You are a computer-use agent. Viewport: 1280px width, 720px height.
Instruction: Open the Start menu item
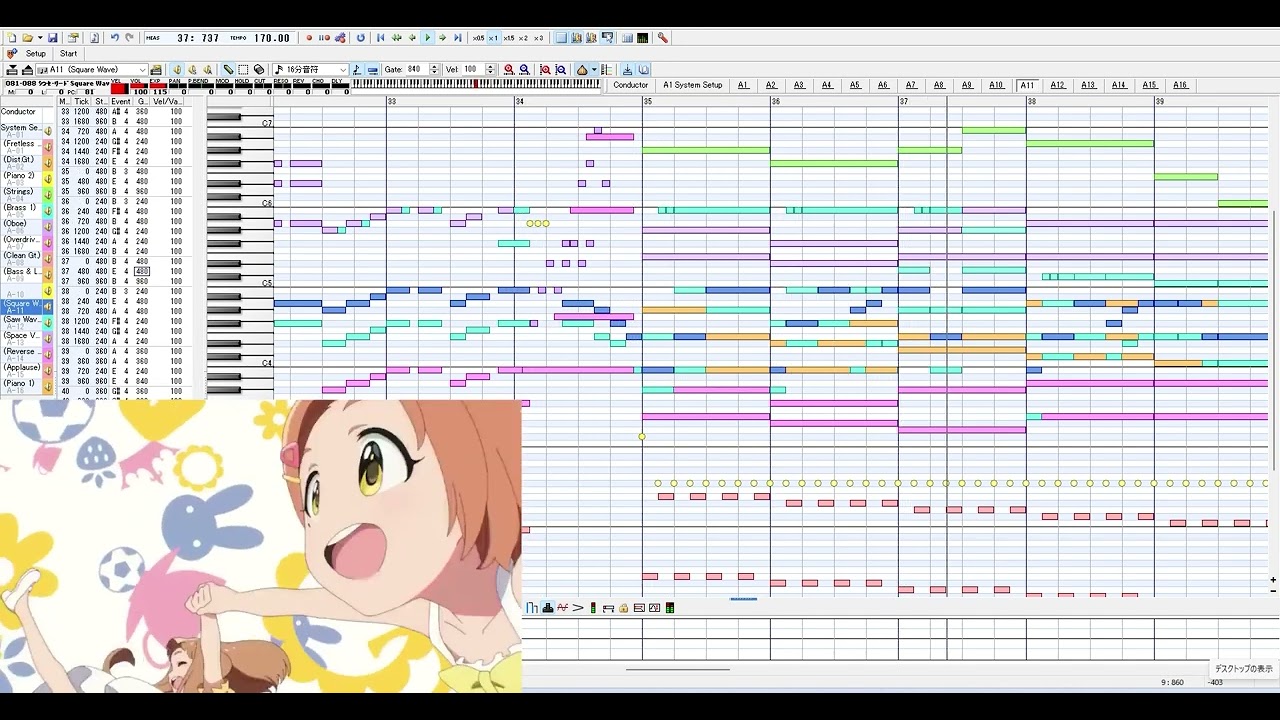(x=68, y=54)
